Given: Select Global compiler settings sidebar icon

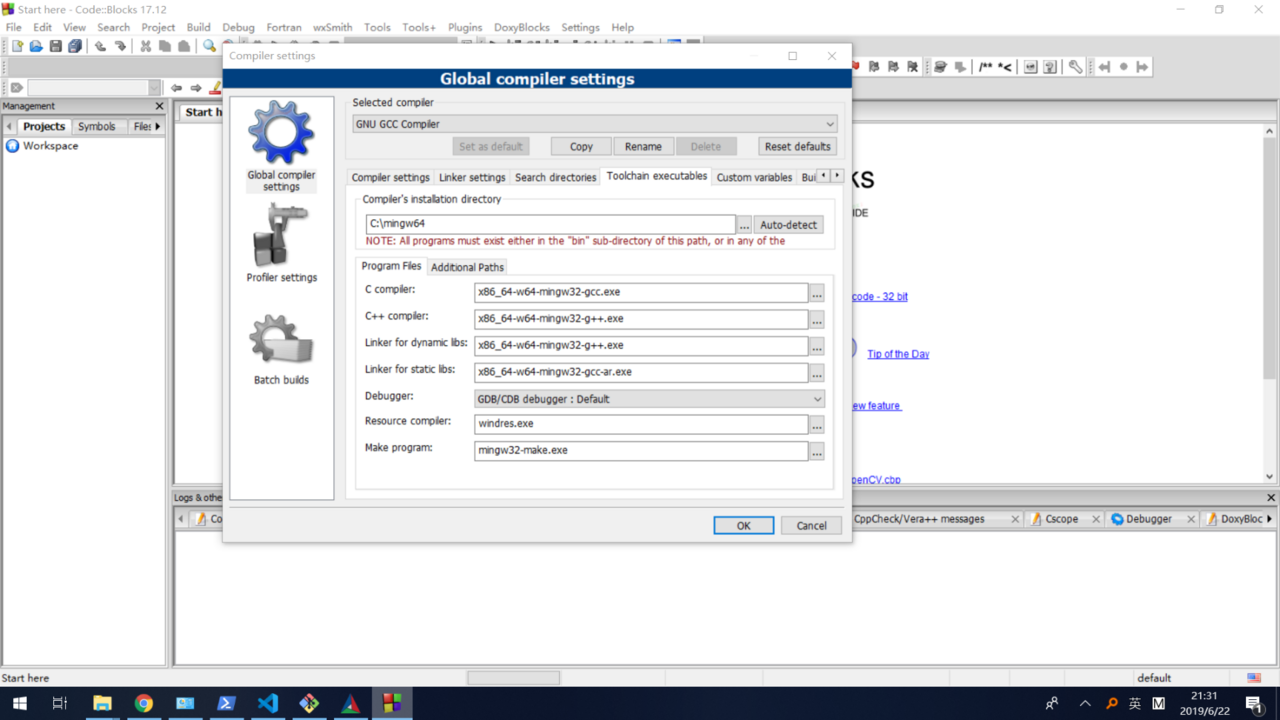Looking at the screenshot, I should click(x=281, y=146).
